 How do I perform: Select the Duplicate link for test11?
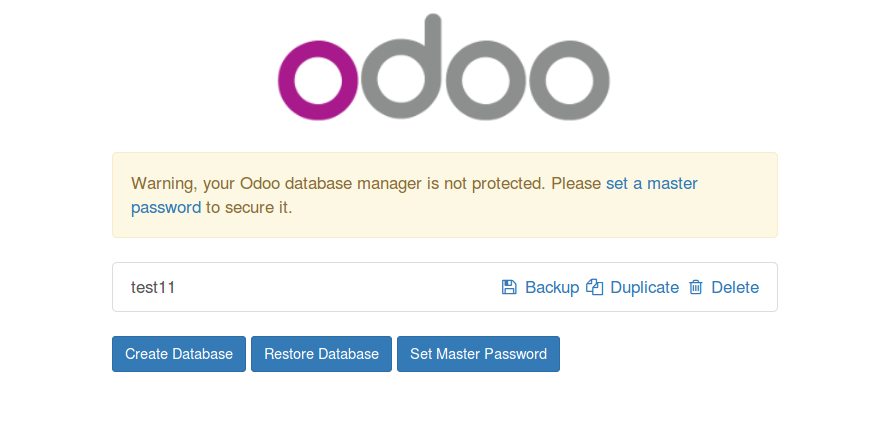click(644, 288)
